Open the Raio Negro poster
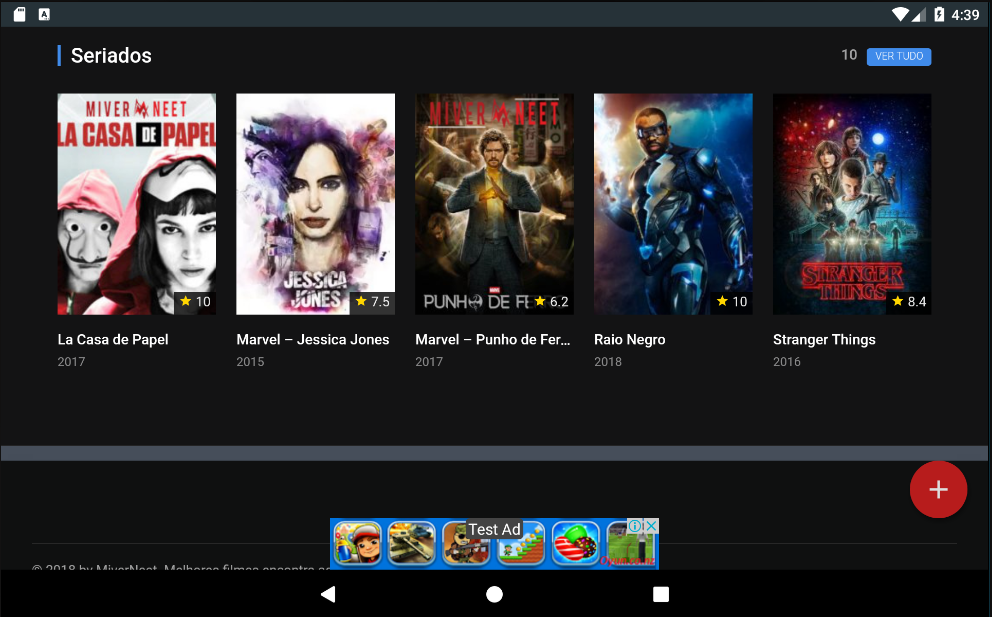The width and height of the screenshot is (992, 617). click(673, 204)
